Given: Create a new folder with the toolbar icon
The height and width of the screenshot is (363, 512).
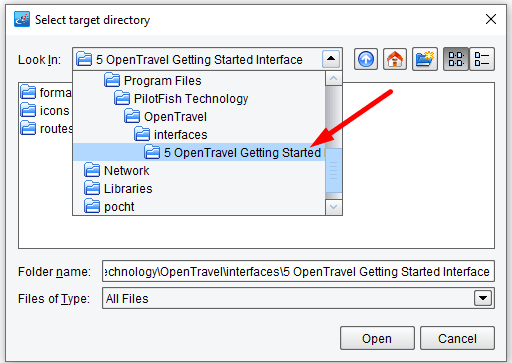Looking at the screenshot, I should pos(425,59).
